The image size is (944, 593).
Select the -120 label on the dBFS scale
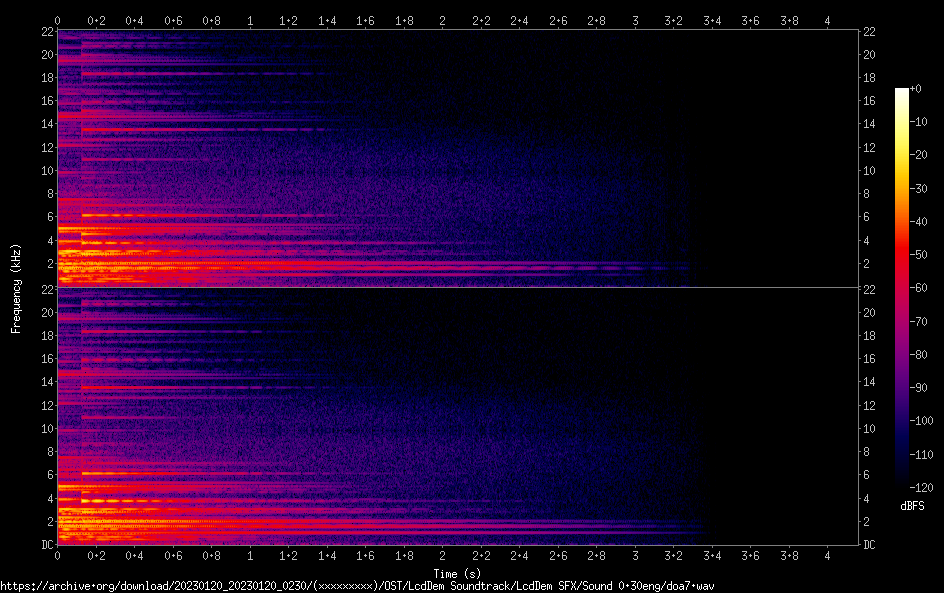coord(920,488)
